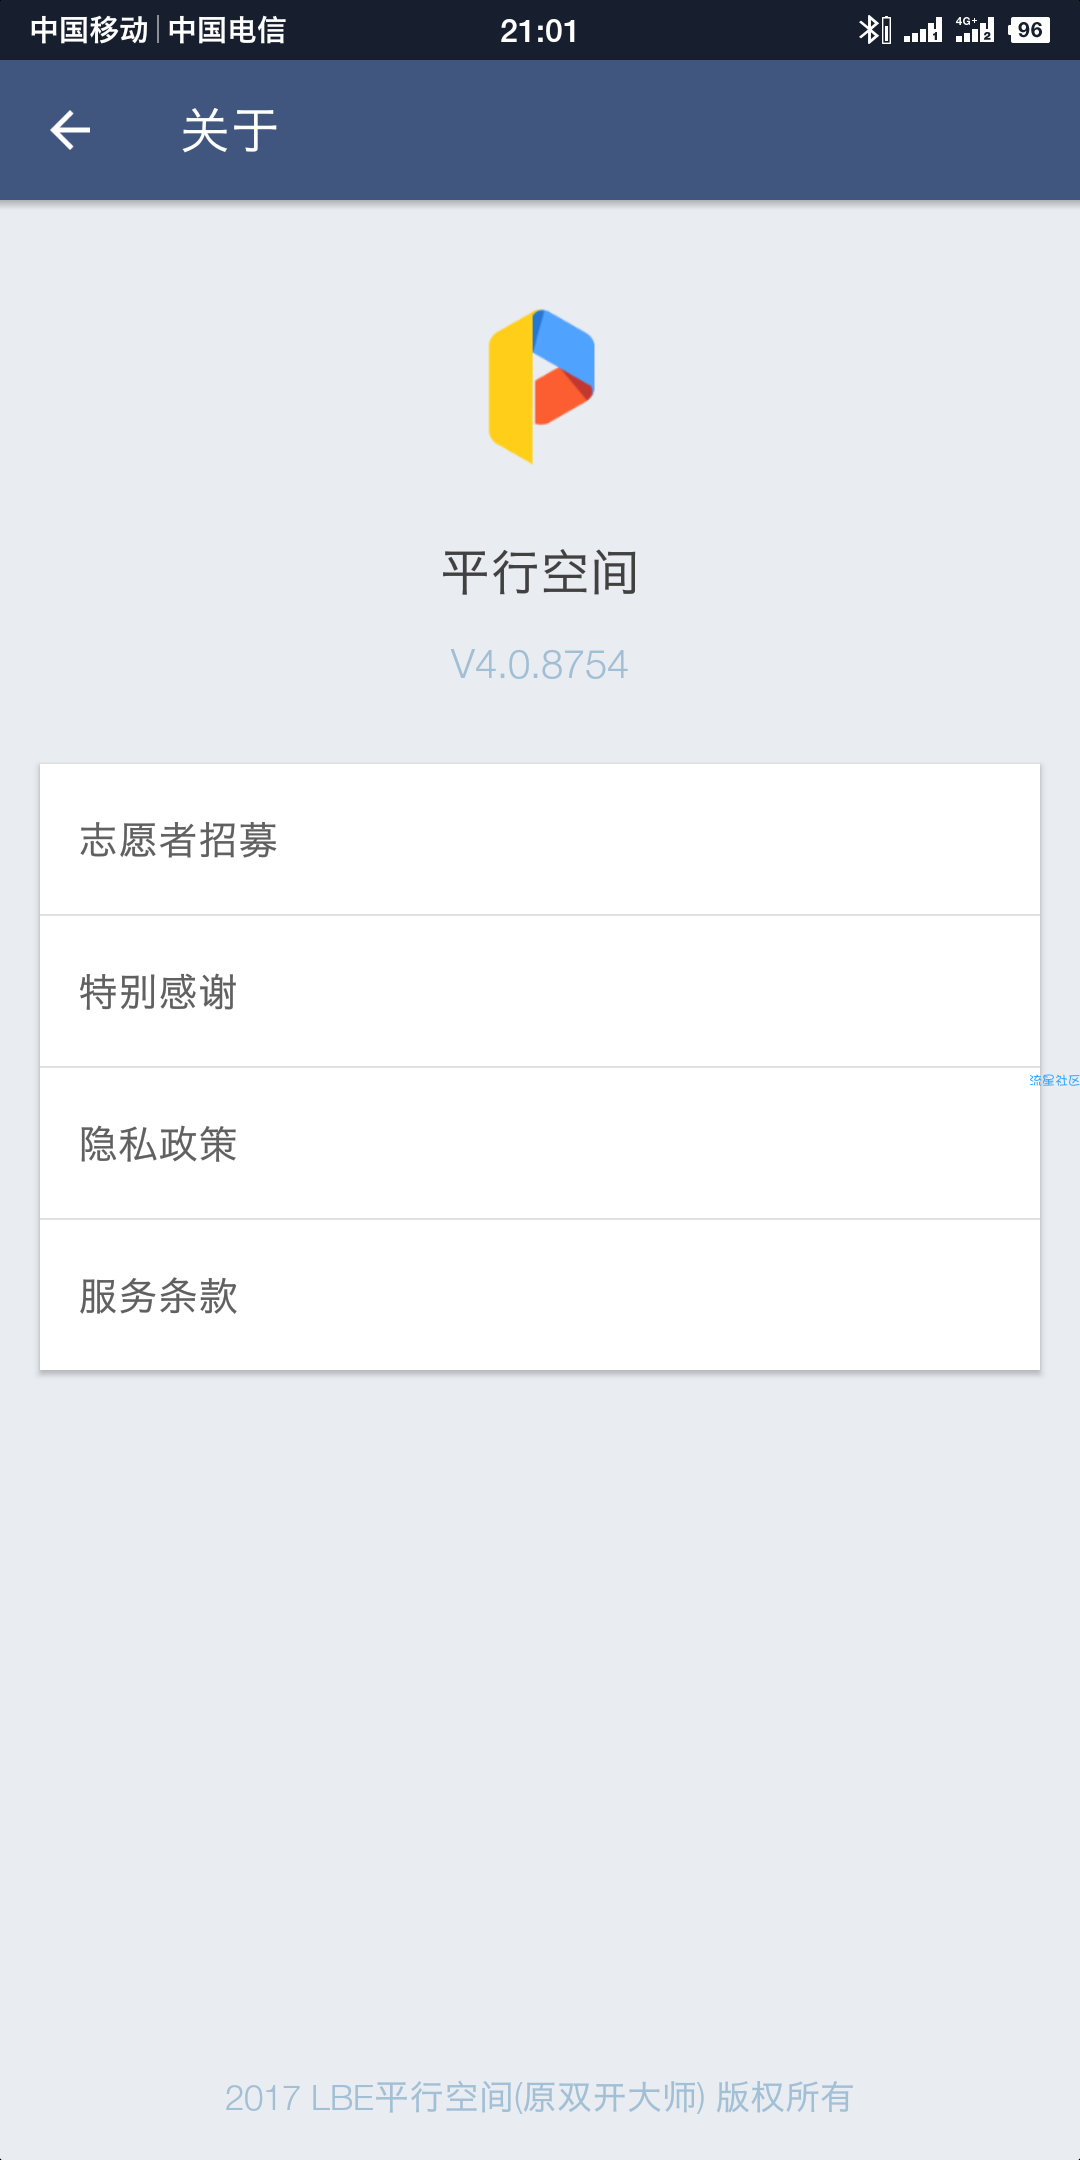Screen dimensions: 1080x2160
Task: Tap the SIM 2 4G+ signal icon
Action: (974, 30)
